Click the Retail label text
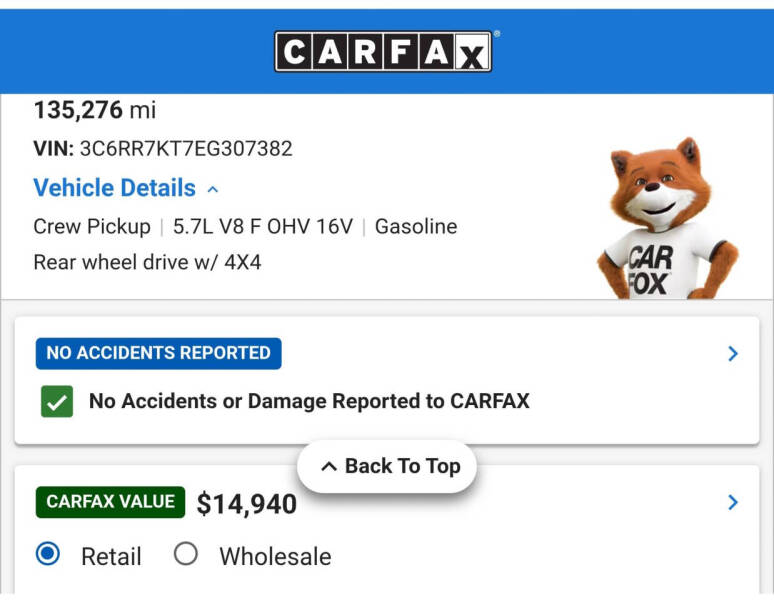Image resolution: width=774 pixels, height=600 pixels. click(111, 557)
